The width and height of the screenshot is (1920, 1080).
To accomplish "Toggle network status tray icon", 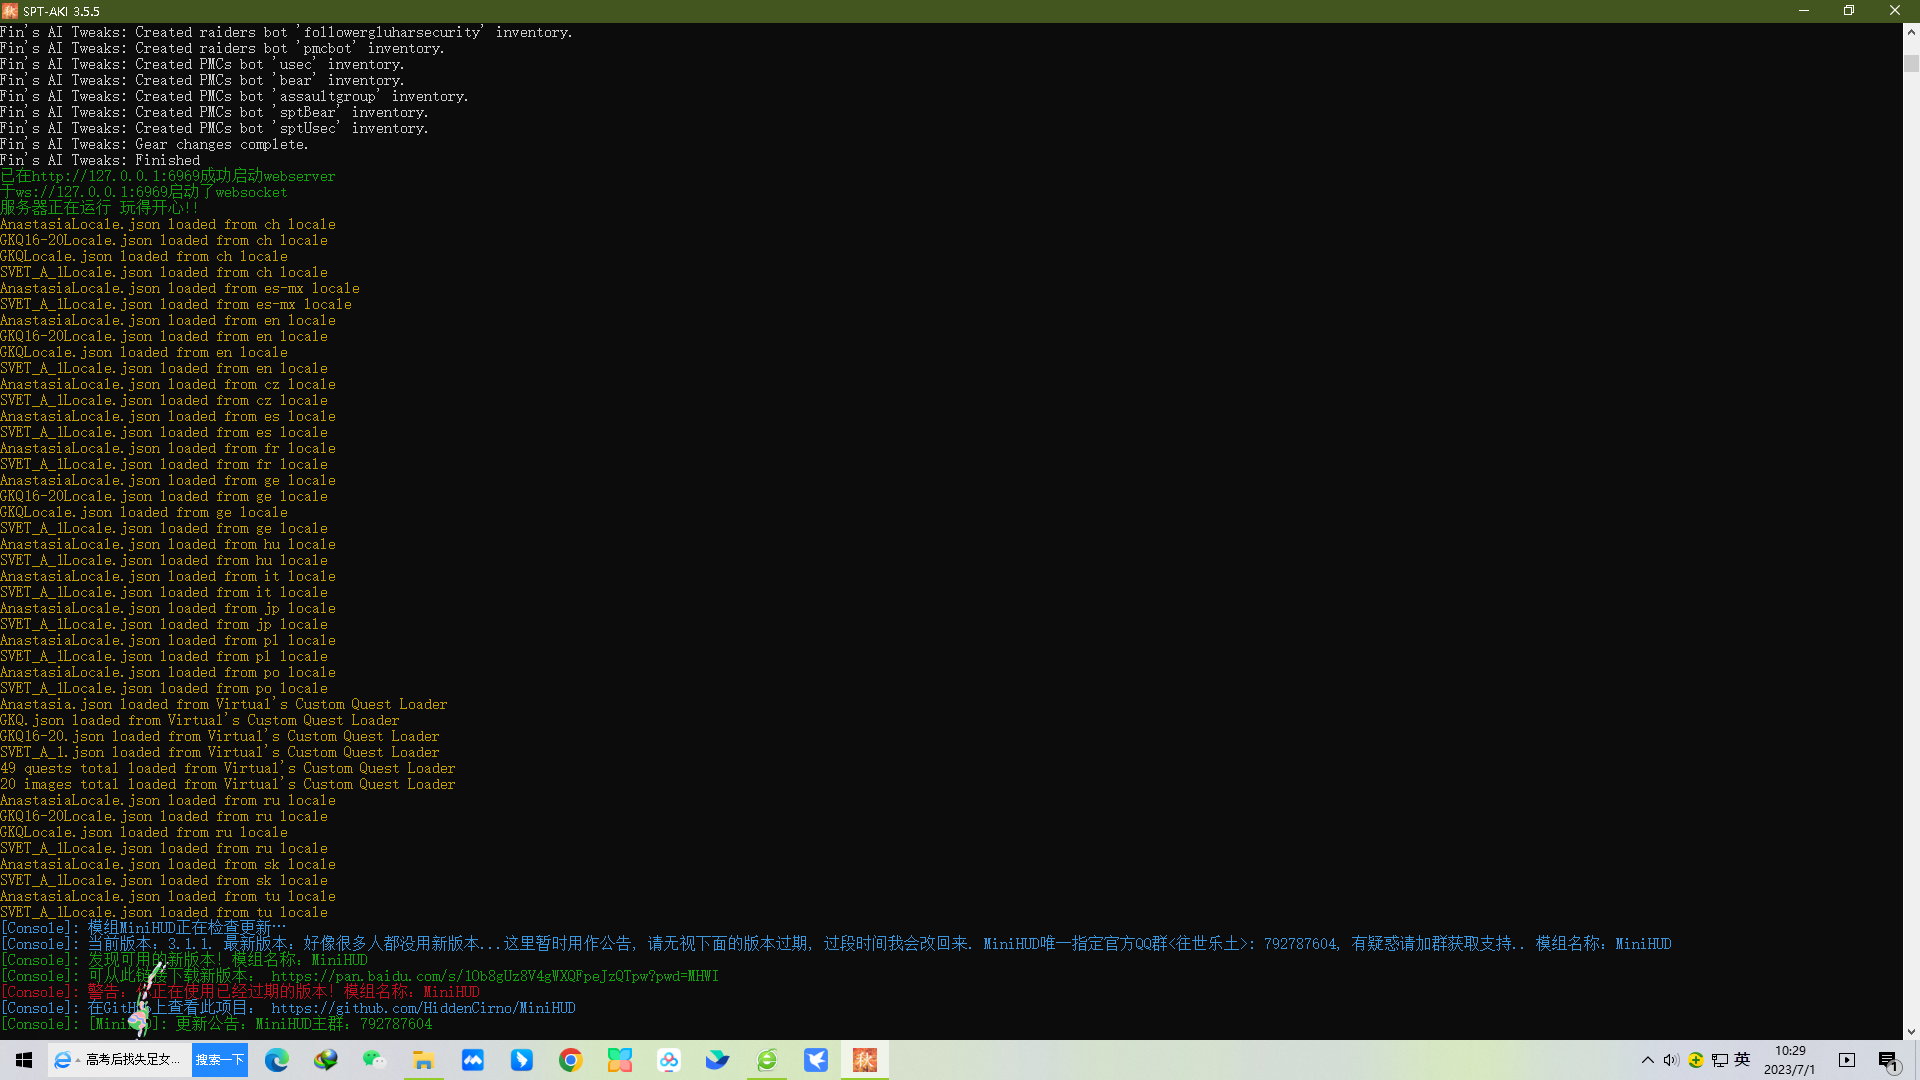I will 1719,1060.
